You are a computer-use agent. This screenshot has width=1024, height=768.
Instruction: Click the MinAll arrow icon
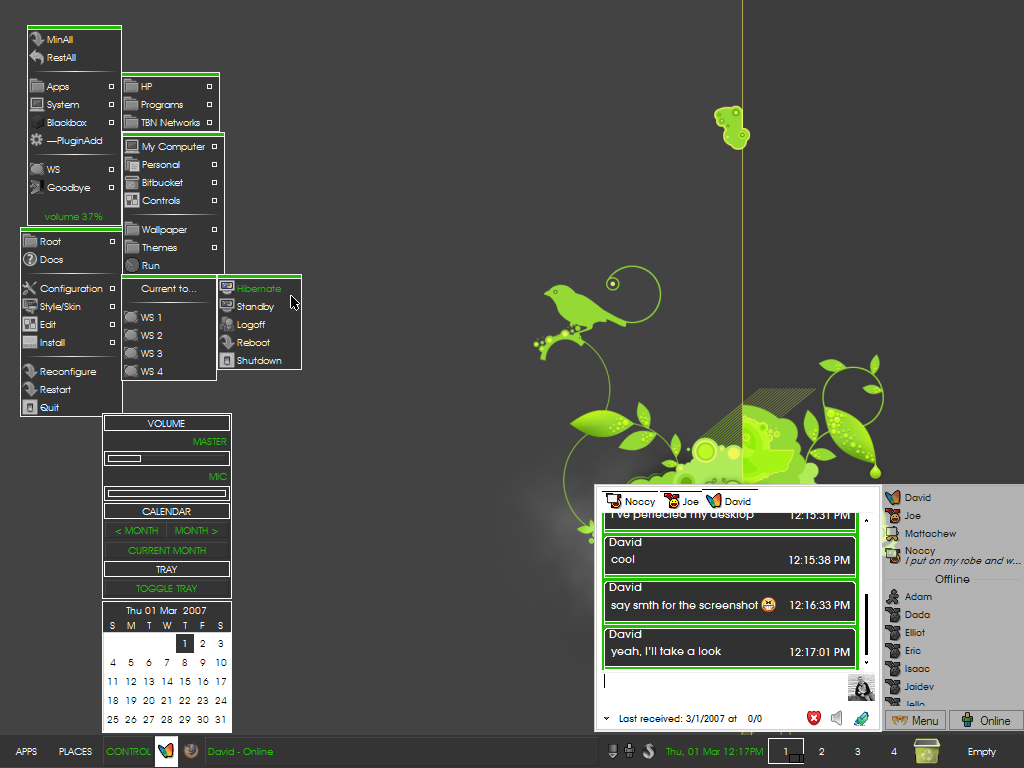click(37, 39)
